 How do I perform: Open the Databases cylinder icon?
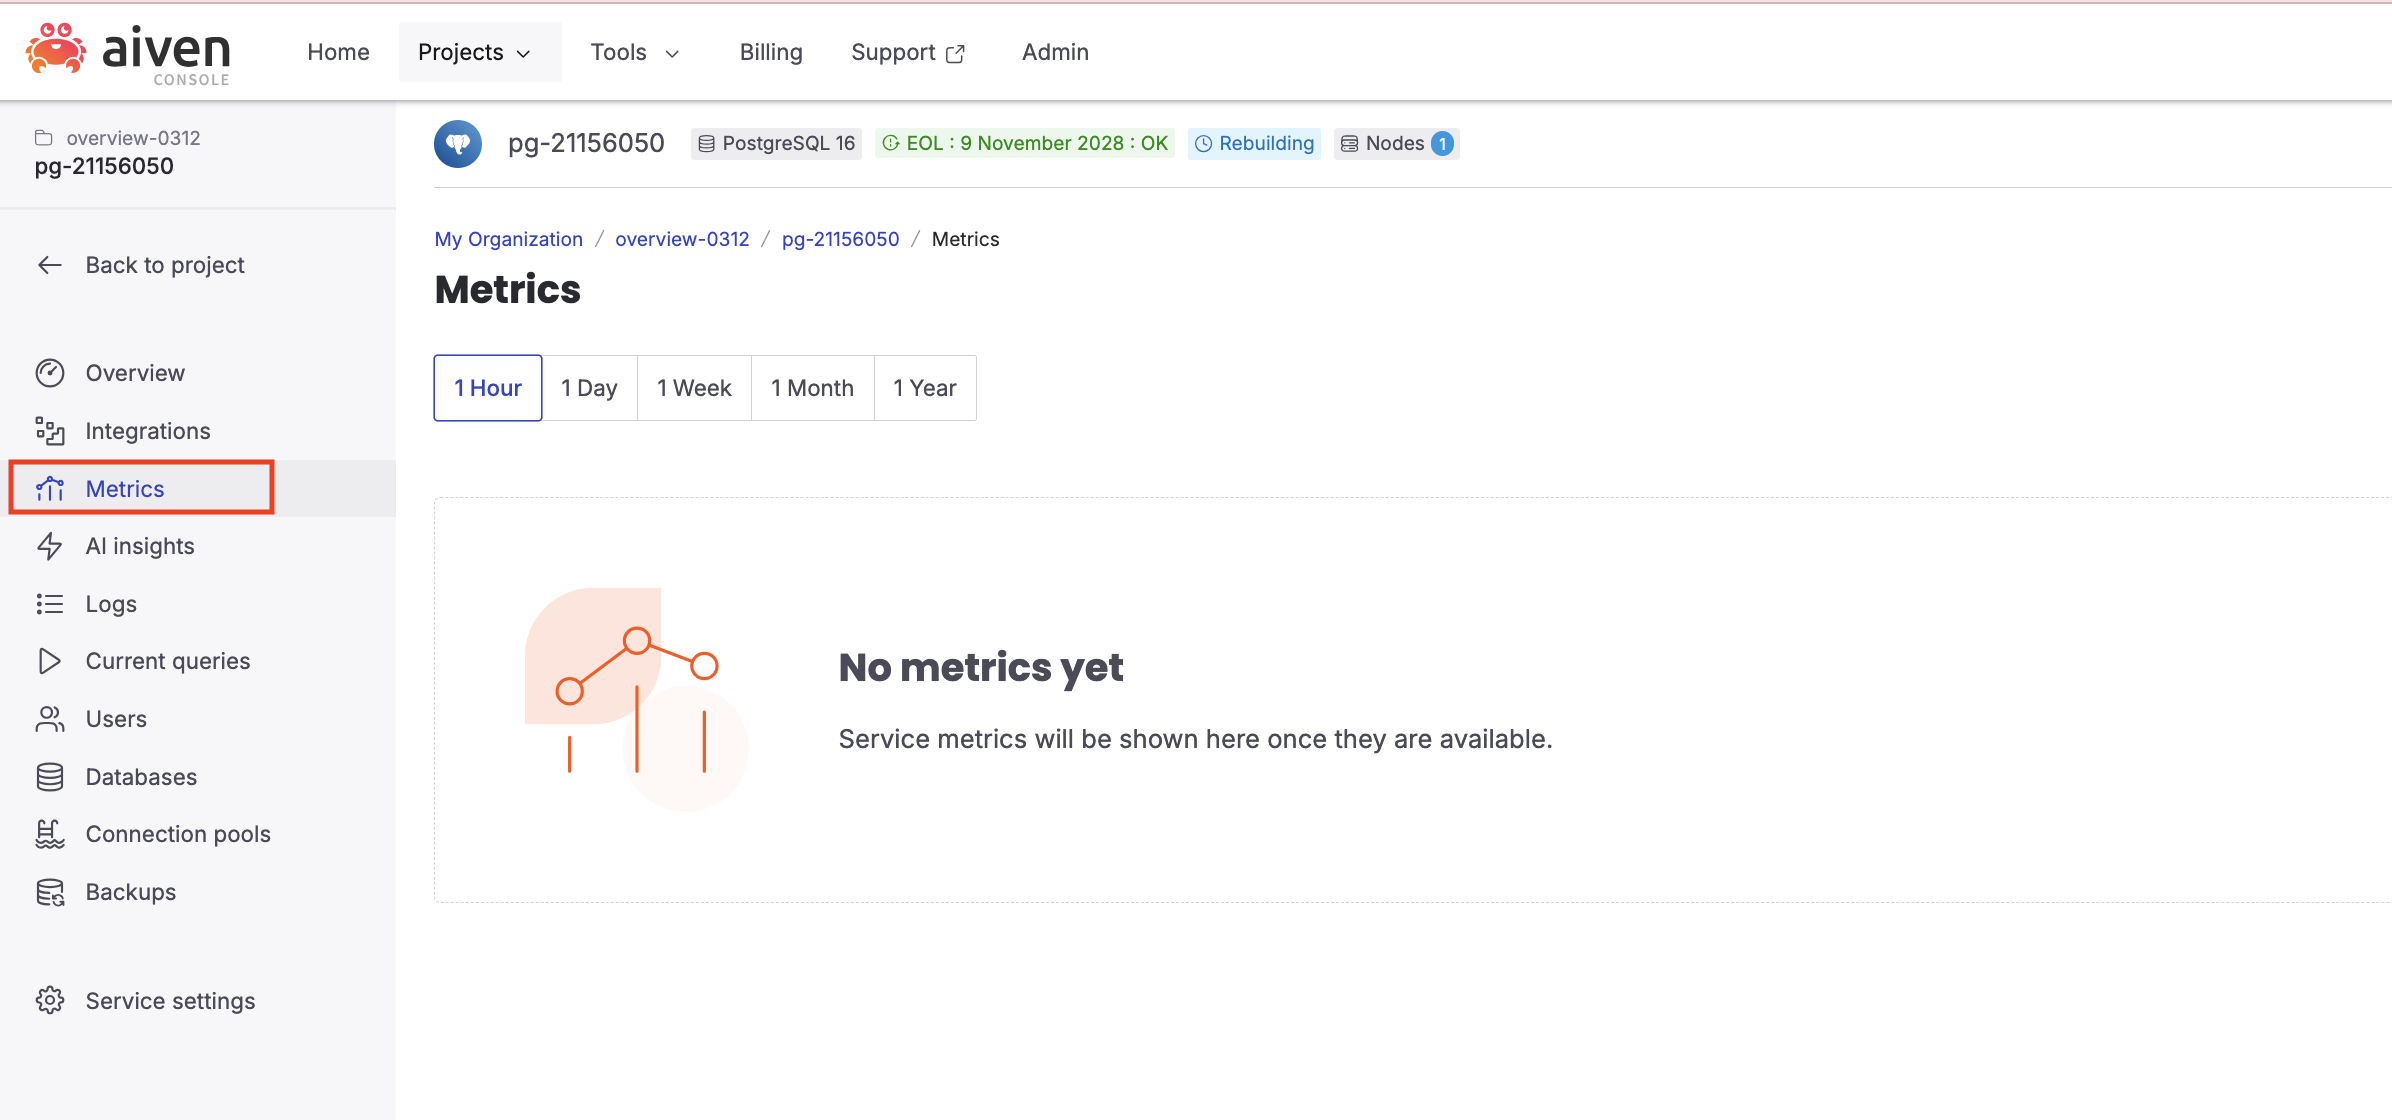(49, 777)
